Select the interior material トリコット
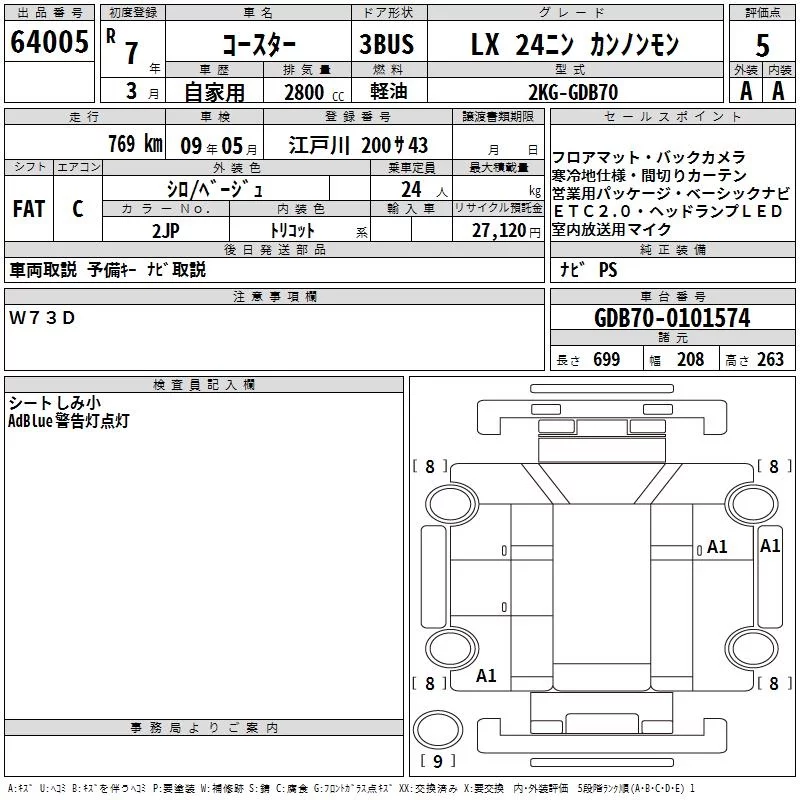Viewport: 800px width, 800px height. (x=292, y=231)
